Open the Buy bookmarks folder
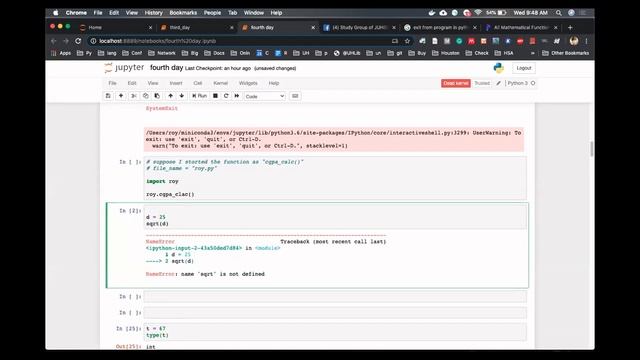The height and width of the screenshot is (360, 640). tap(417, 53)
